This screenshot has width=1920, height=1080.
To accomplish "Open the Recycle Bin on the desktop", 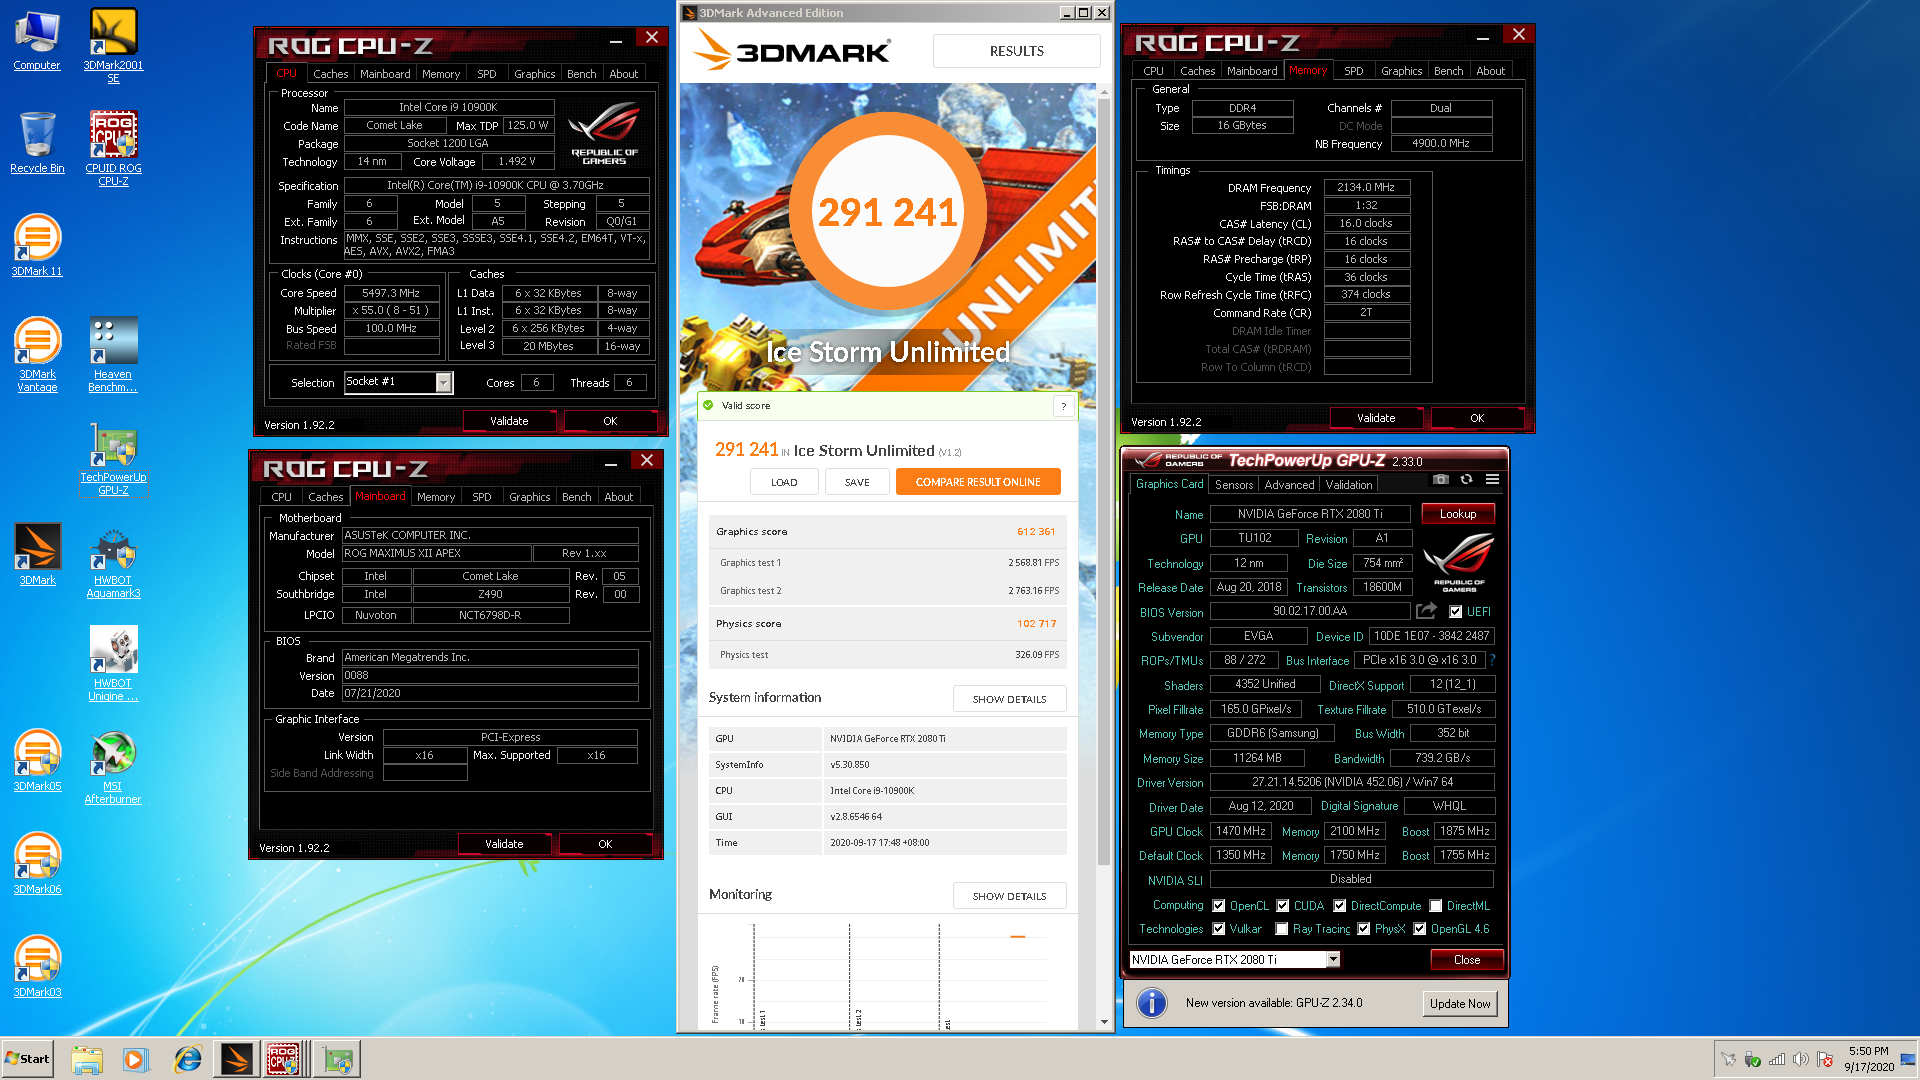I will [x=37, y=142].
